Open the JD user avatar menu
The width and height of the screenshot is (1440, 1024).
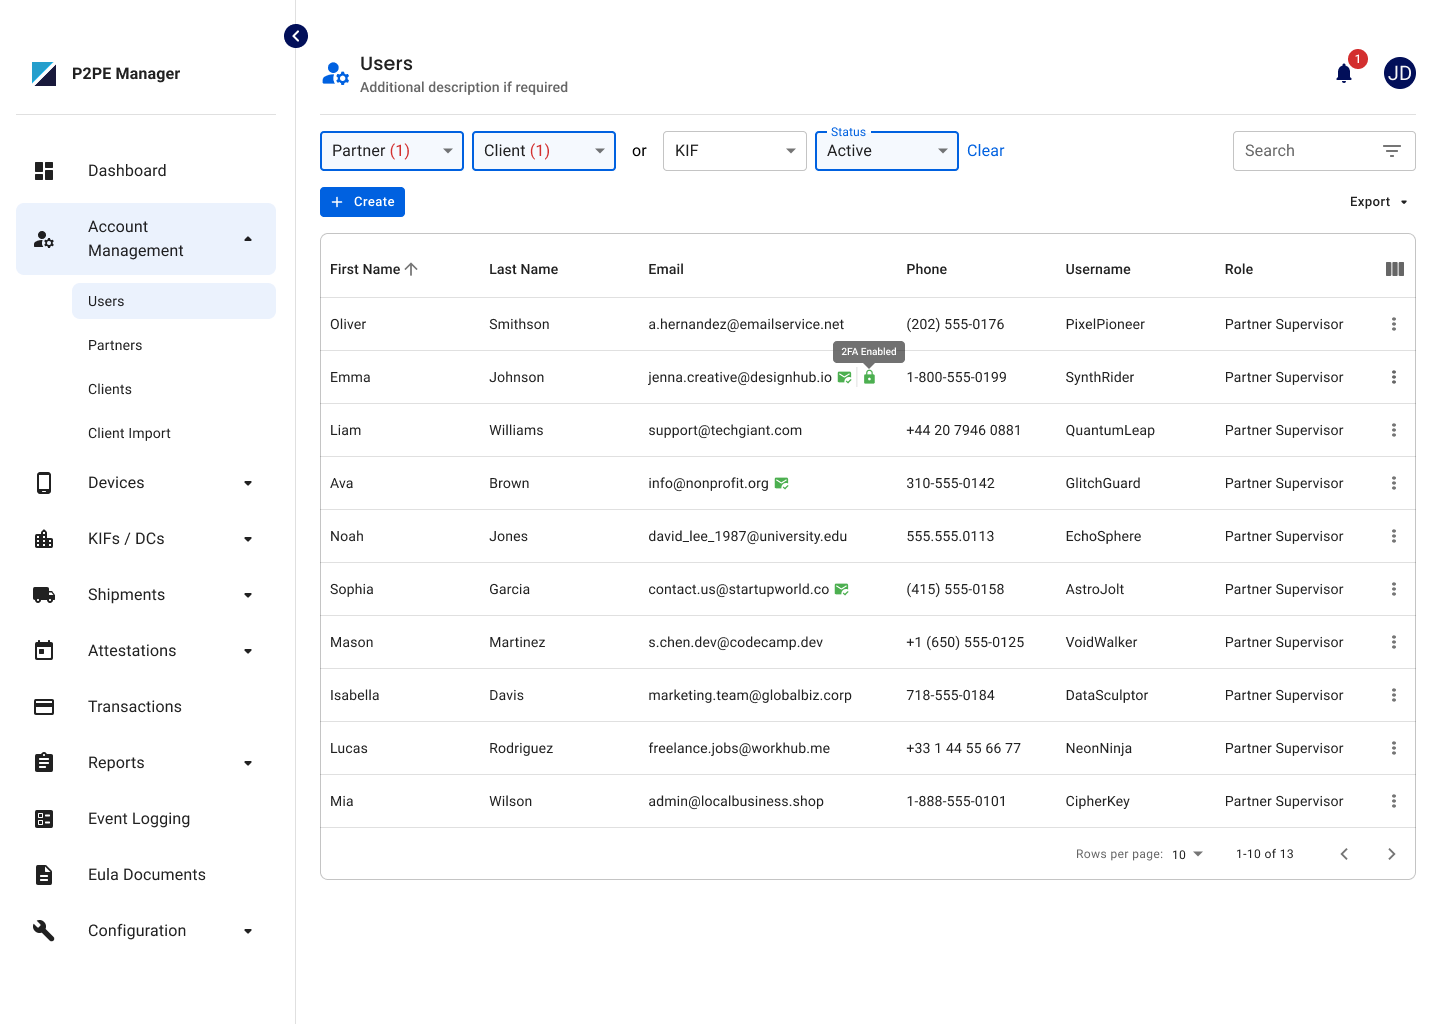coord(1400,73)
